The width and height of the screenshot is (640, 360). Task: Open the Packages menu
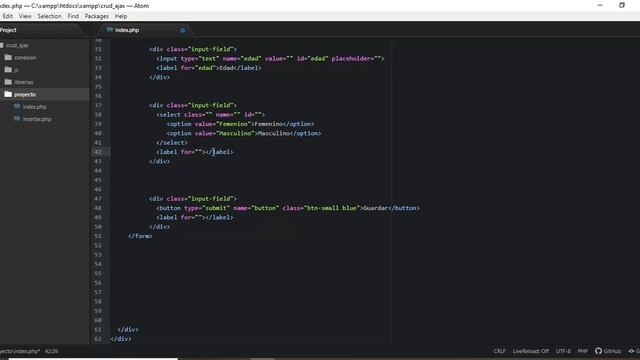97,16
